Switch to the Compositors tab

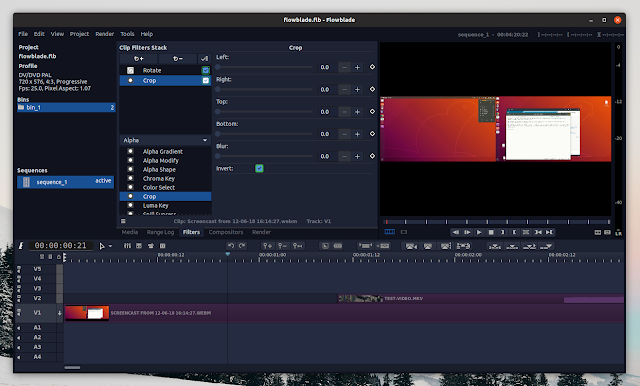[x=226, y=232]
